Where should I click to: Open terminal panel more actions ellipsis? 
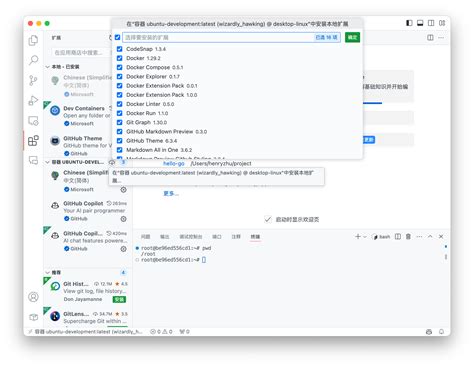tap(419, 237)
